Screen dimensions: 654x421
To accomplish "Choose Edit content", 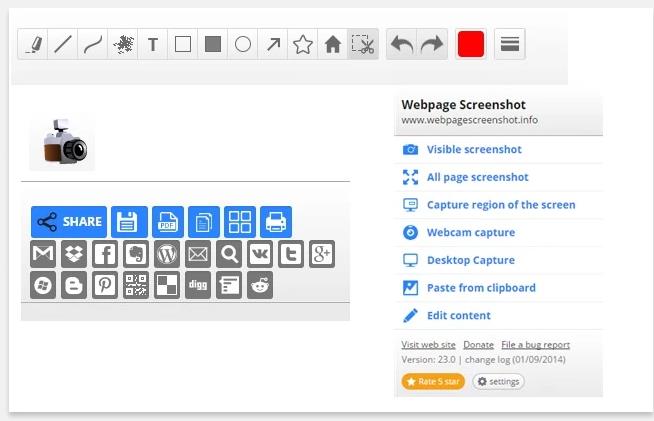I will [x=498, y=315].
